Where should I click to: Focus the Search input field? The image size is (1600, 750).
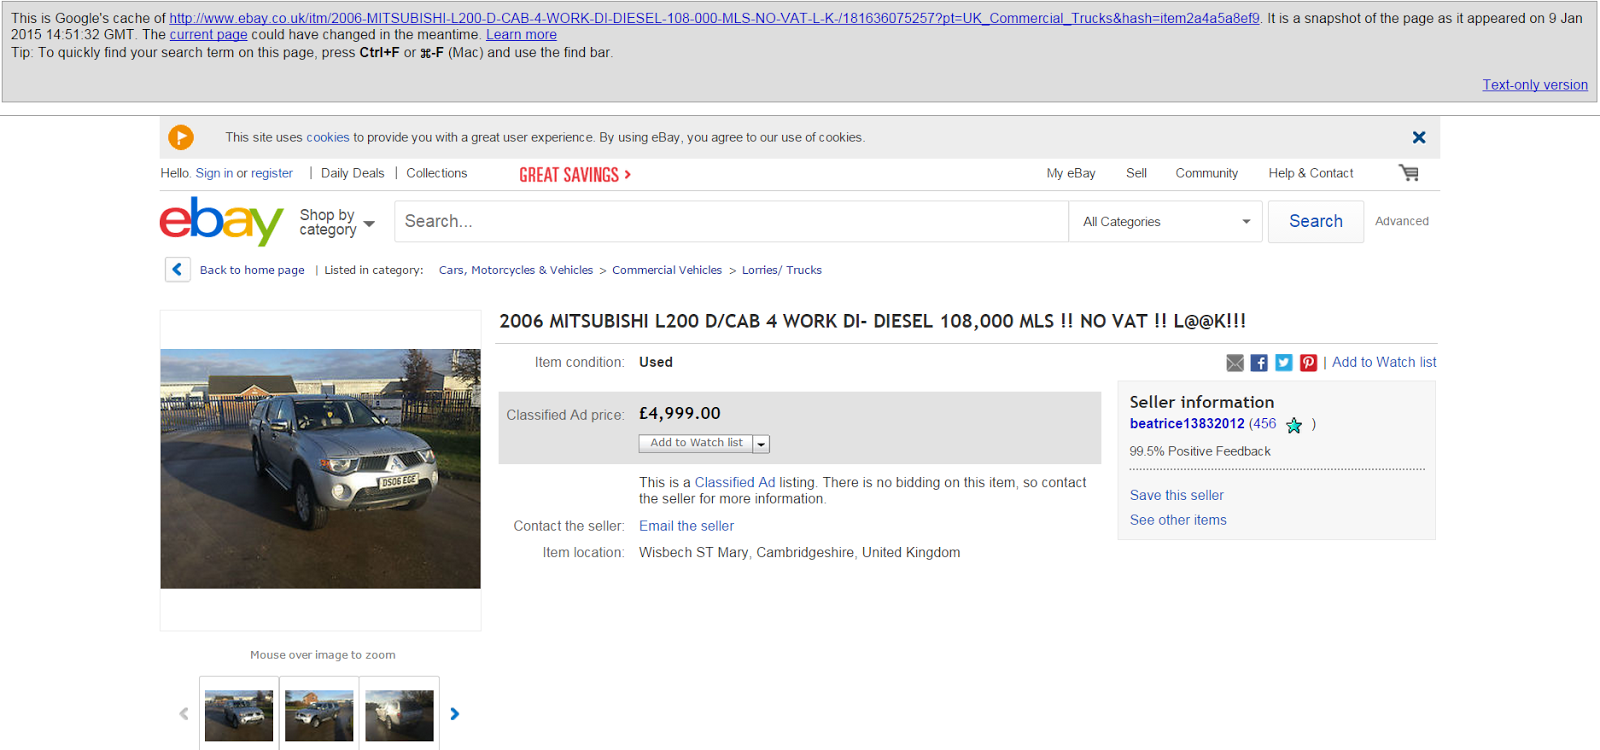731,222
